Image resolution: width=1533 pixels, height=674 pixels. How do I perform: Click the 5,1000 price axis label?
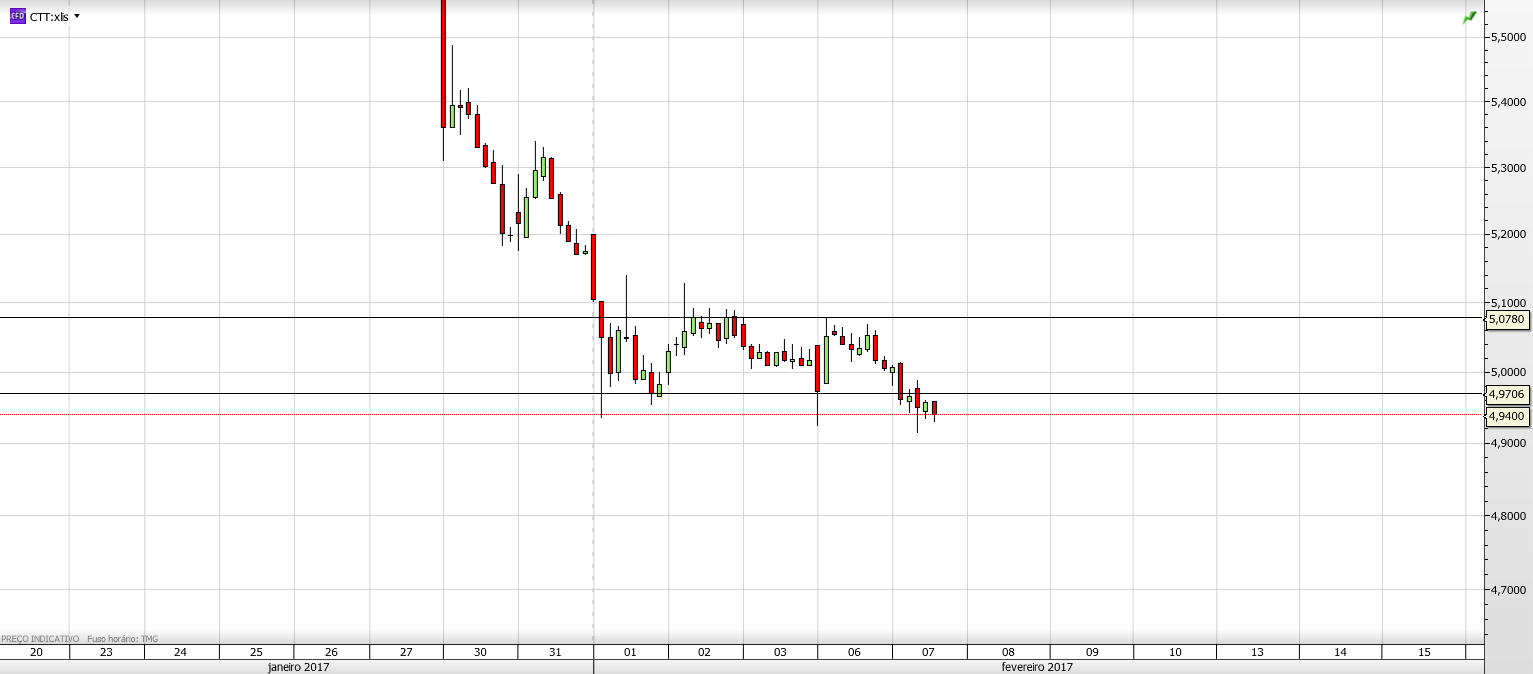point(1507,302)
